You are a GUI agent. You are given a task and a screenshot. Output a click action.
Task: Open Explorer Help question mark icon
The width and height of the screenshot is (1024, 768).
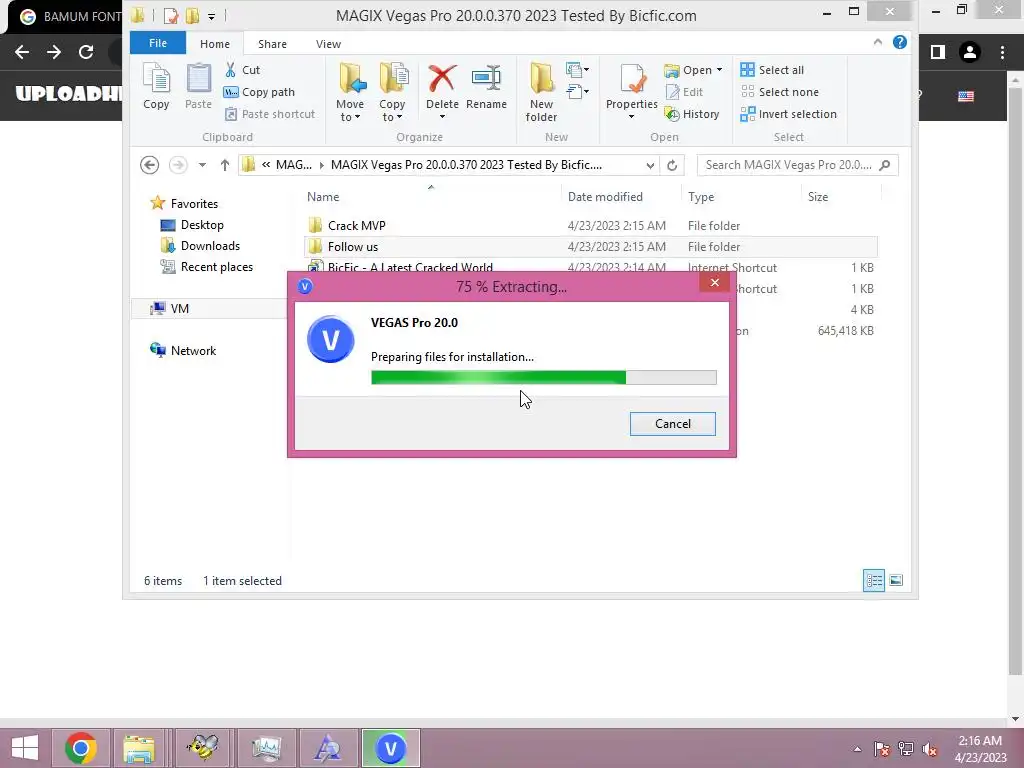(x=900, y=42)
